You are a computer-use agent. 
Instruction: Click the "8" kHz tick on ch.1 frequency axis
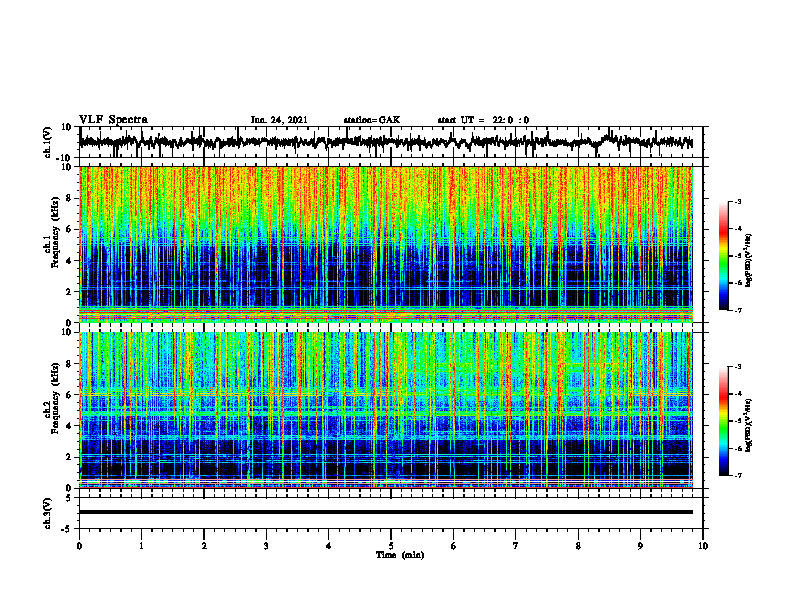pos(70,198)
